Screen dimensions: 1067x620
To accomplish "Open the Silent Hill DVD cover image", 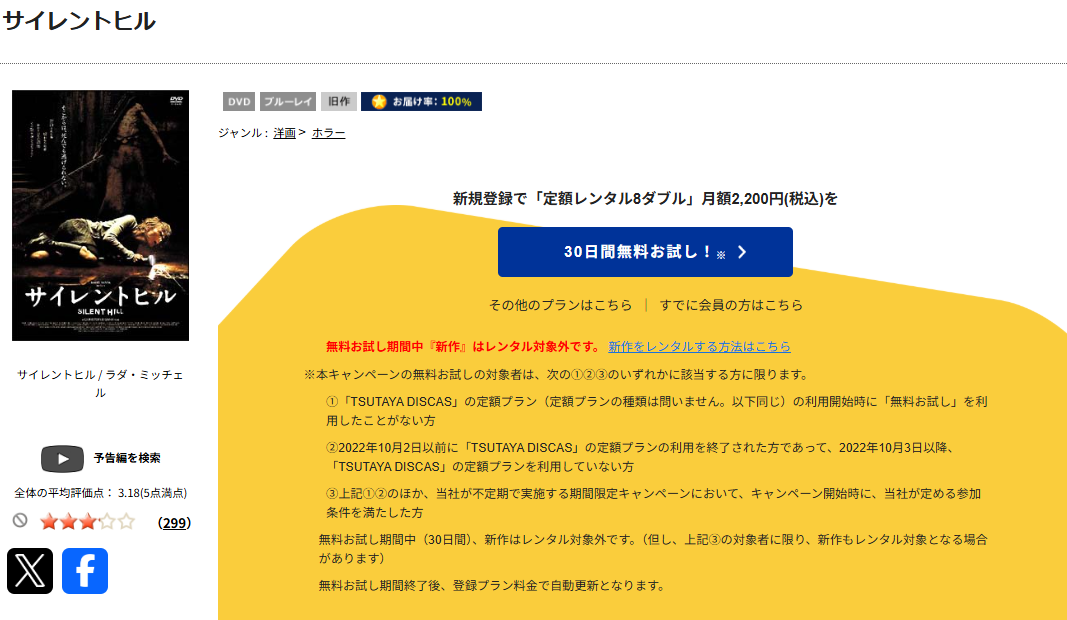I will (x=101, y=216).
